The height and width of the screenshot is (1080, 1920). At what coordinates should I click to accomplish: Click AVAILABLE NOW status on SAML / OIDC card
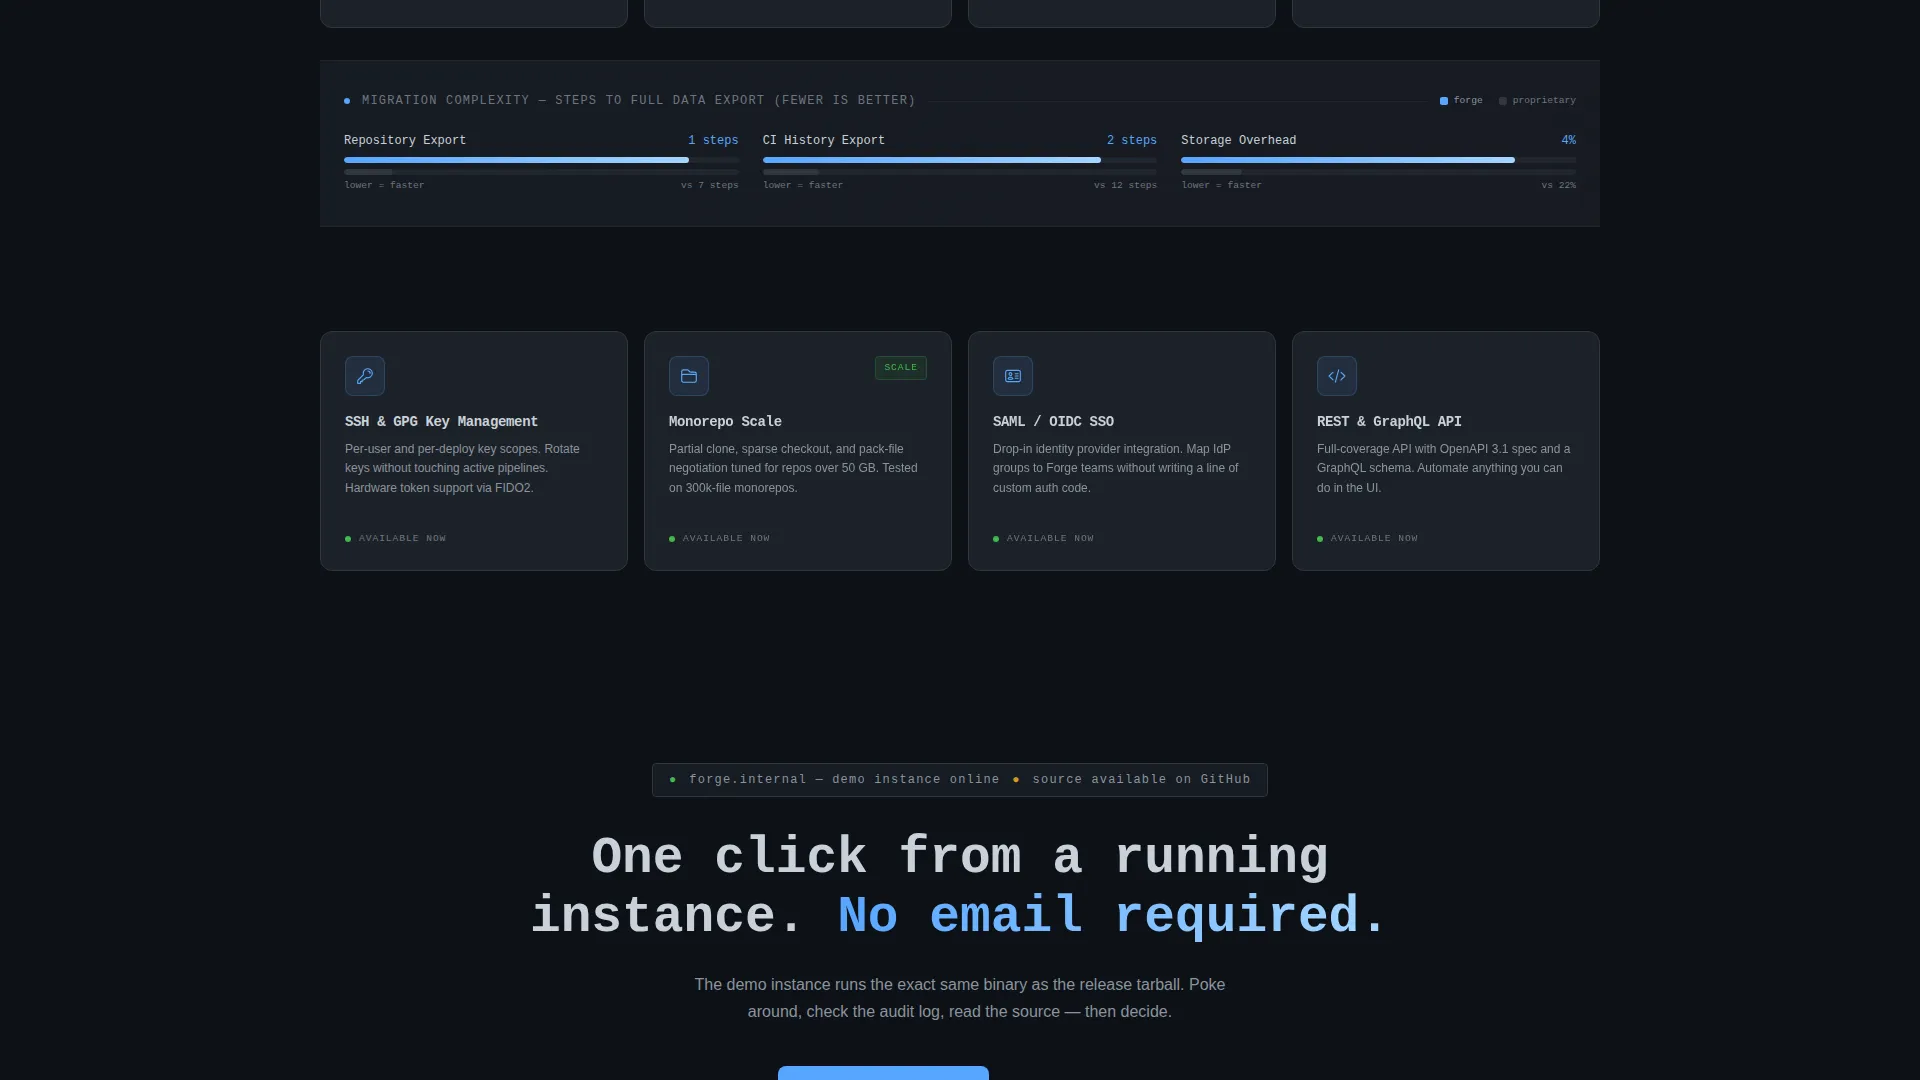(1044, 539)
